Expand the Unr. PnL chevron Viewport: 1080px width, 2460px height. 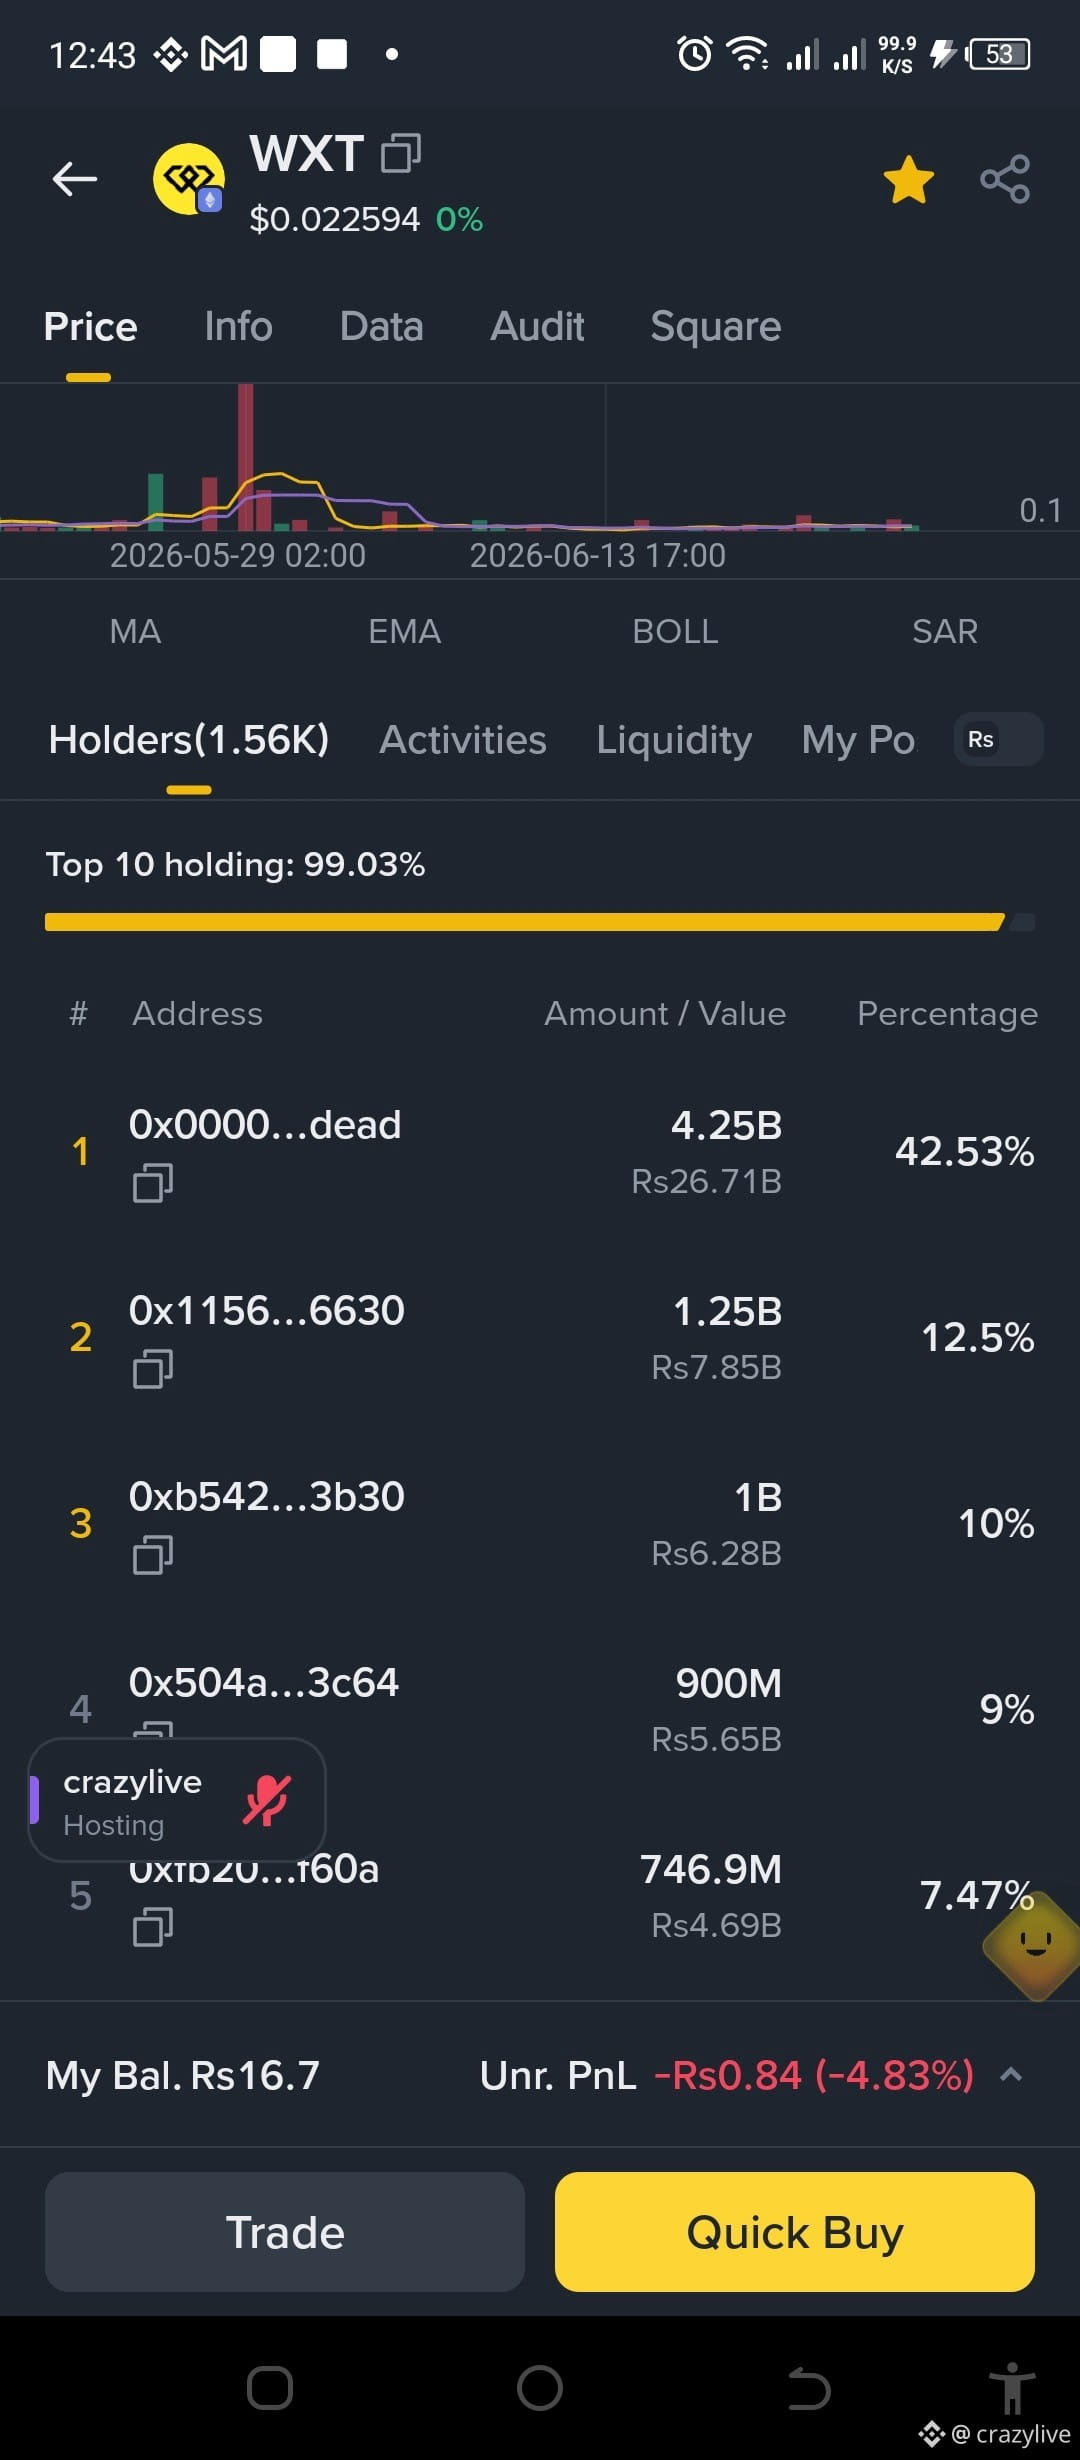point(1011,2074)
